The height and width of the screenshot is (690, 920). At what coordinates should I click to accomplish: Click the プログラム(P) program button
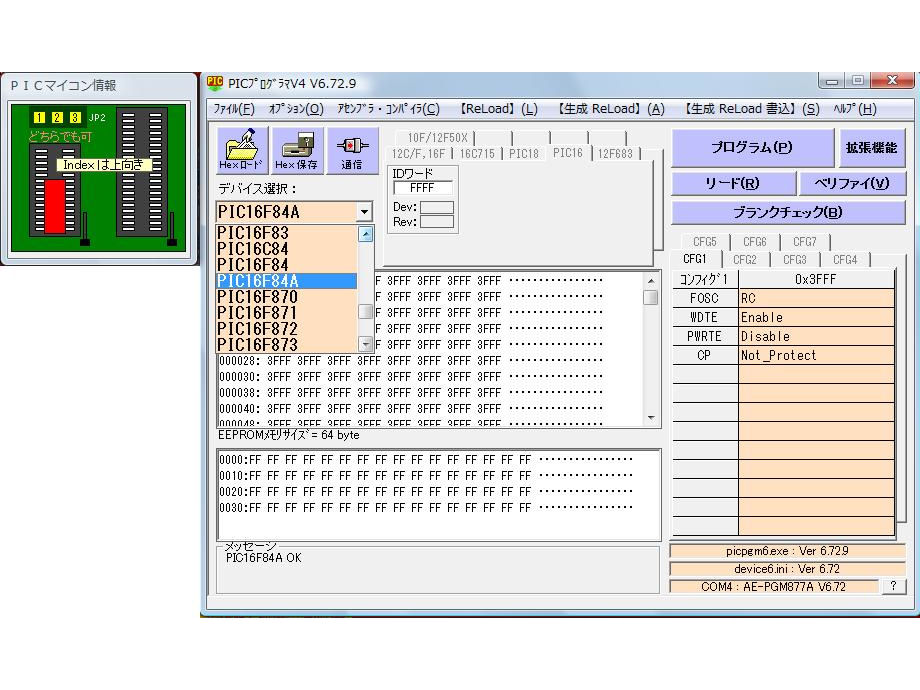752,147
